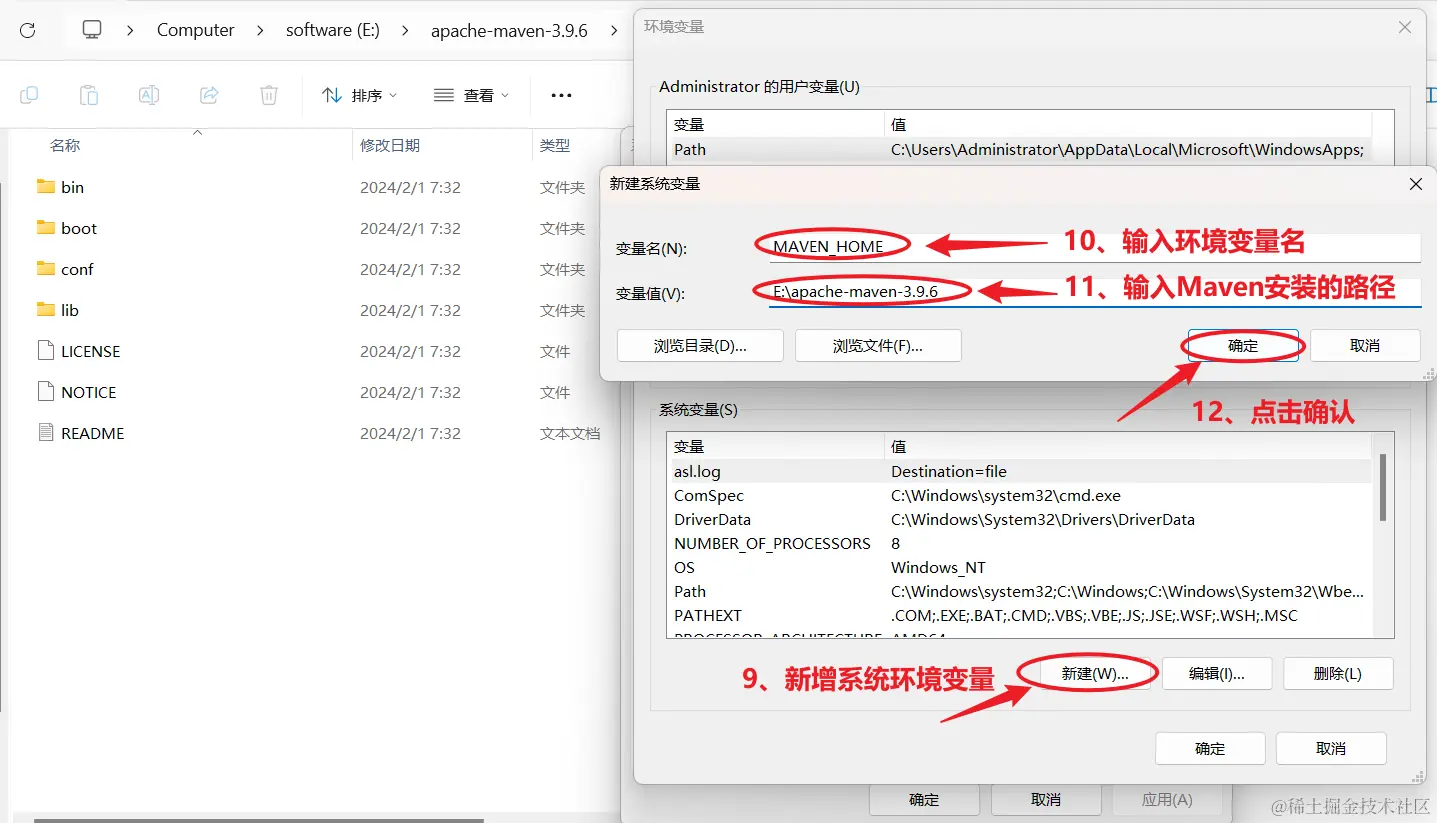Click 取消 in 环境变量 dialog
1437x823 pixels.
pos(1331,748)
